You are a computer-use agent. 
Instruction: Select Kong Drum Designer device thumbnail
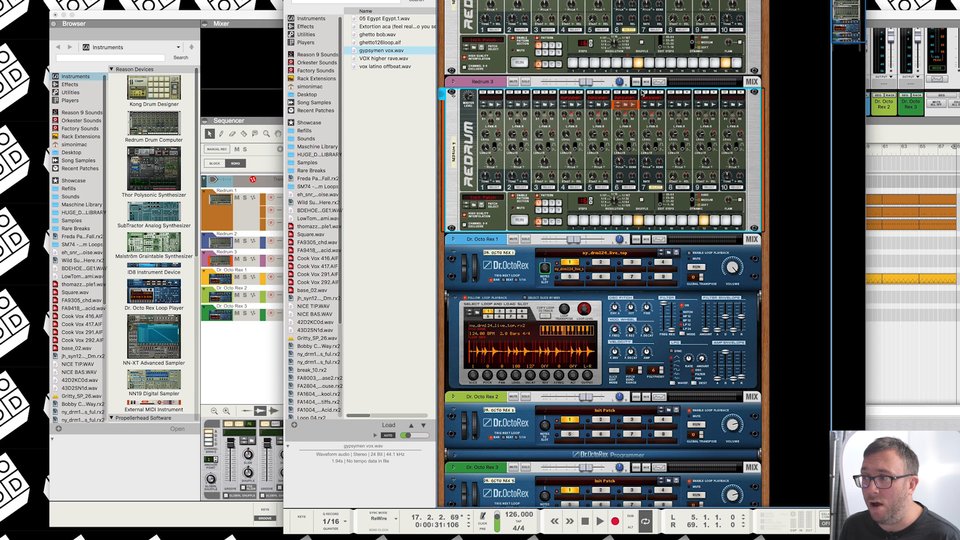(x=154, y=88)
